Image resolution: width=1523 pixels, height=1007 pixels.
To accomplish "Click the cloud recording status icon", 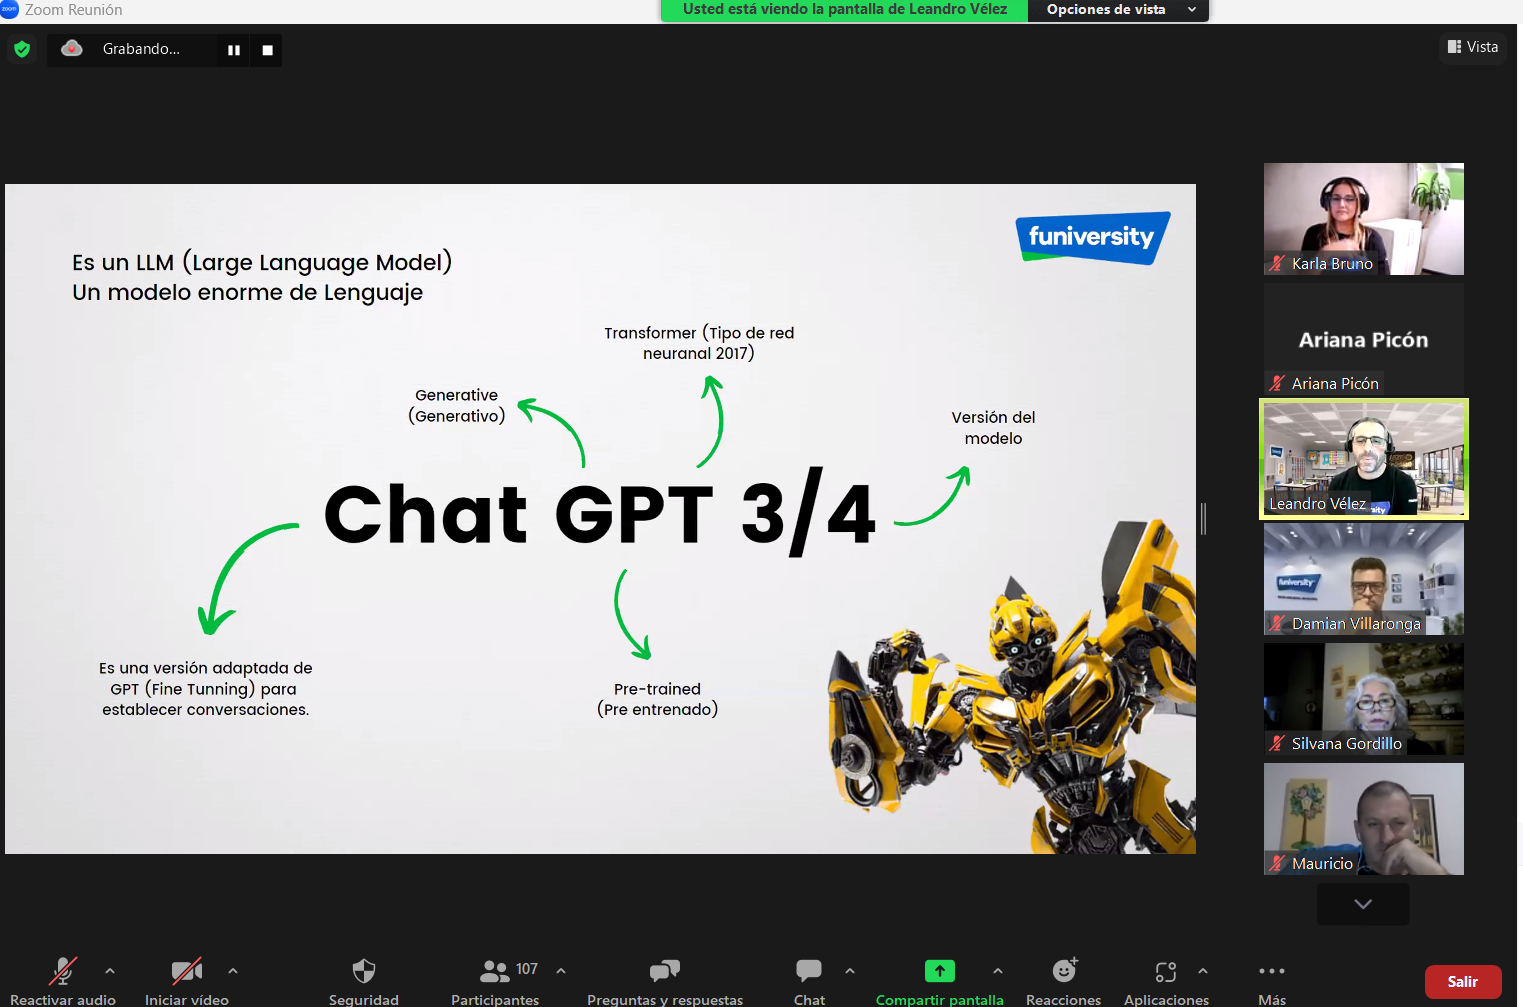I will click(72, 48).
